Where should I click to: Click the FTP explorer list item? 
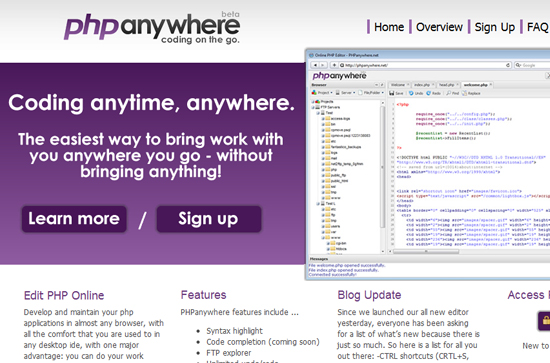(228, 352)
